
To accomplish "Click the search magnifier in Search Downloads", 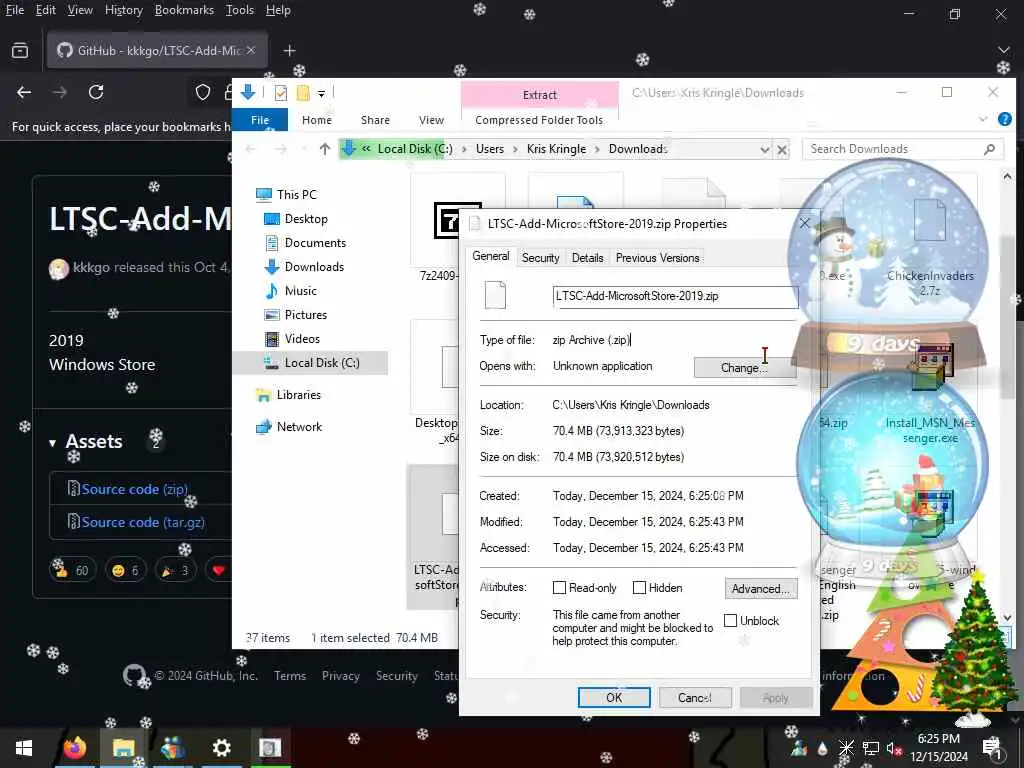I will (x=989, y=149).
